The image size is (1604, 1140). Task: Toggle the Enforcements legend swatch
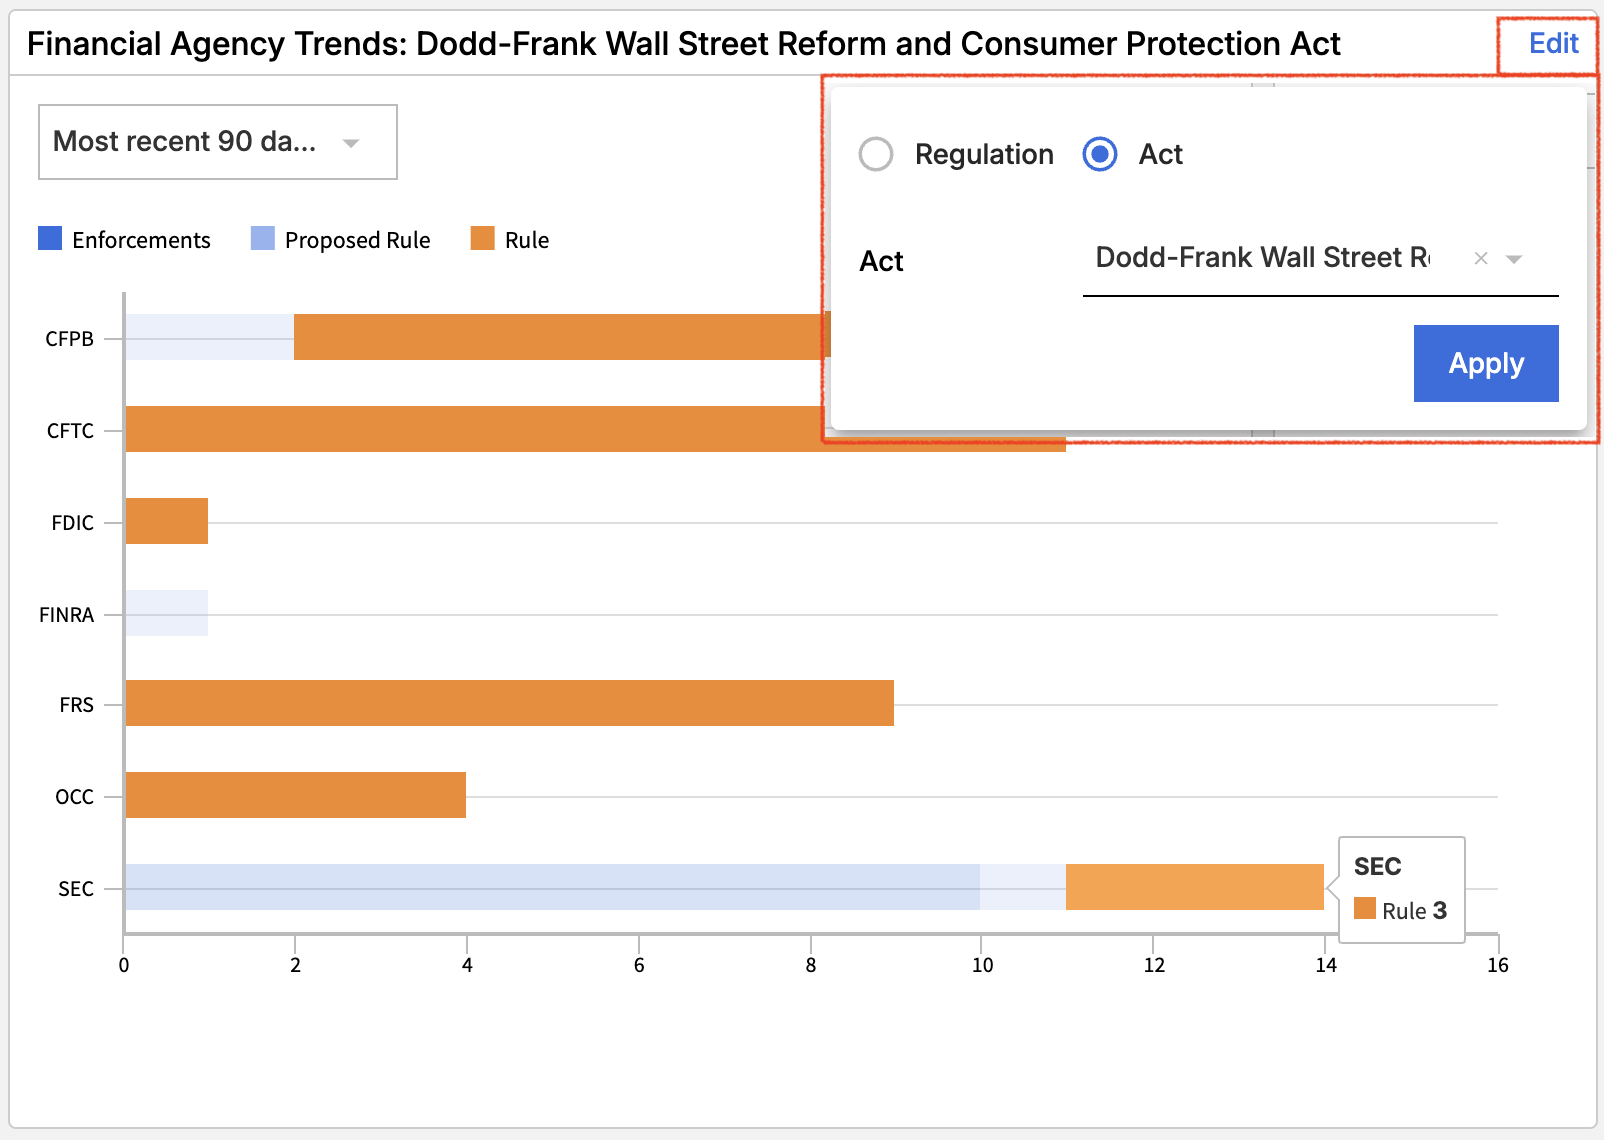coord(50,239)
